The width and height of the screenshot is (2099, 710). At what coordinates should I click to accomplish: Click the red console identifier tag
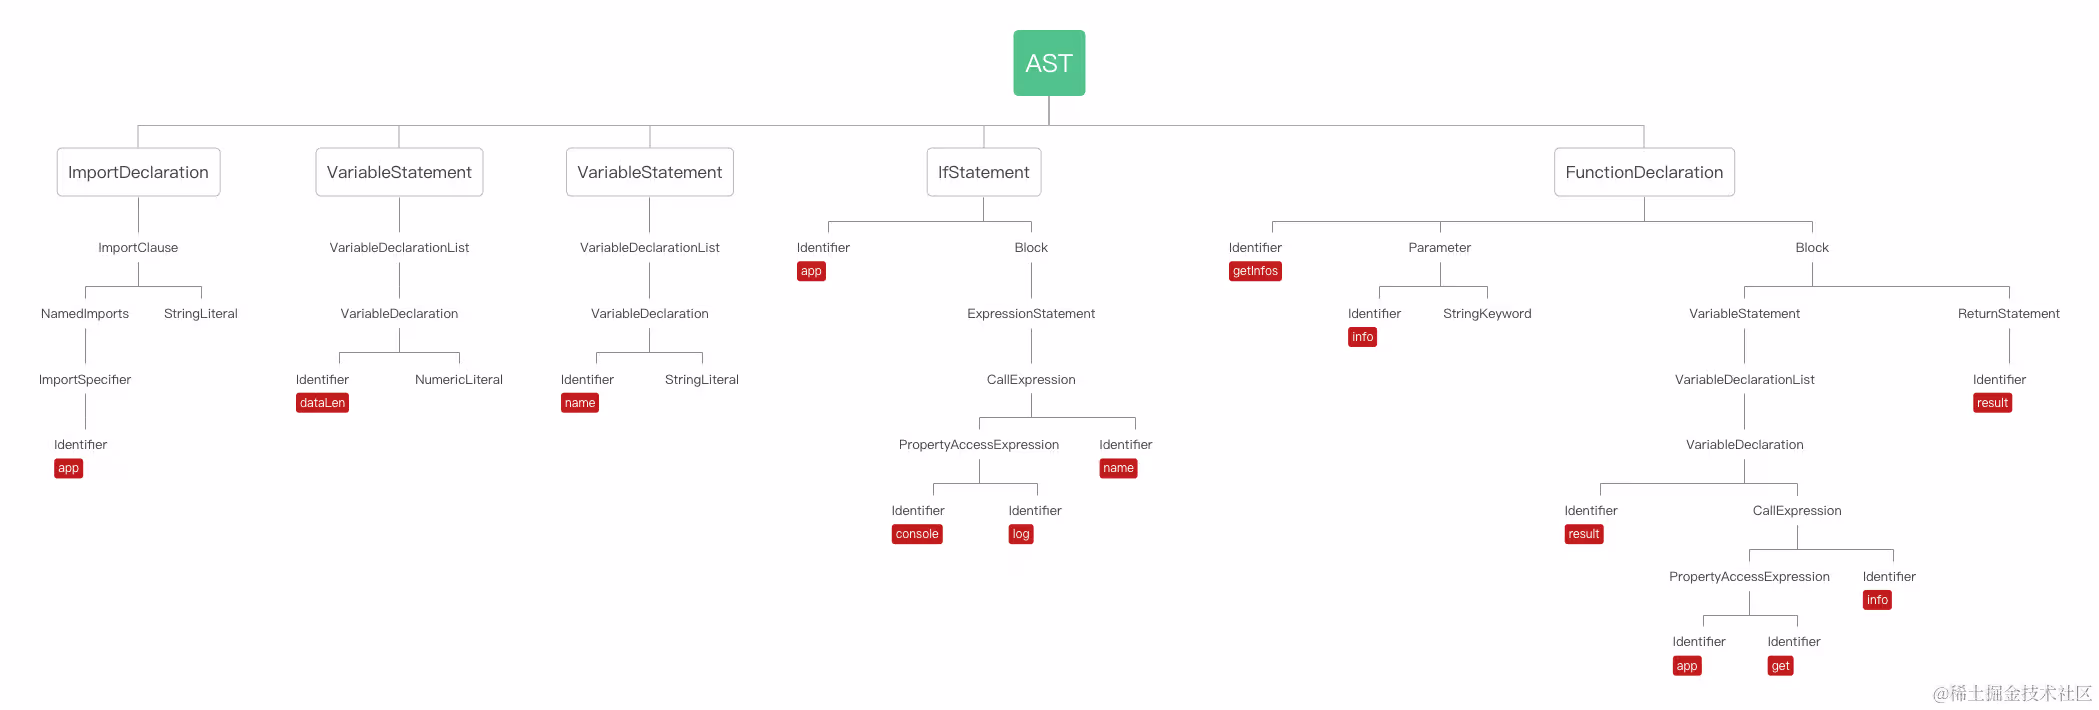(916, 534)
